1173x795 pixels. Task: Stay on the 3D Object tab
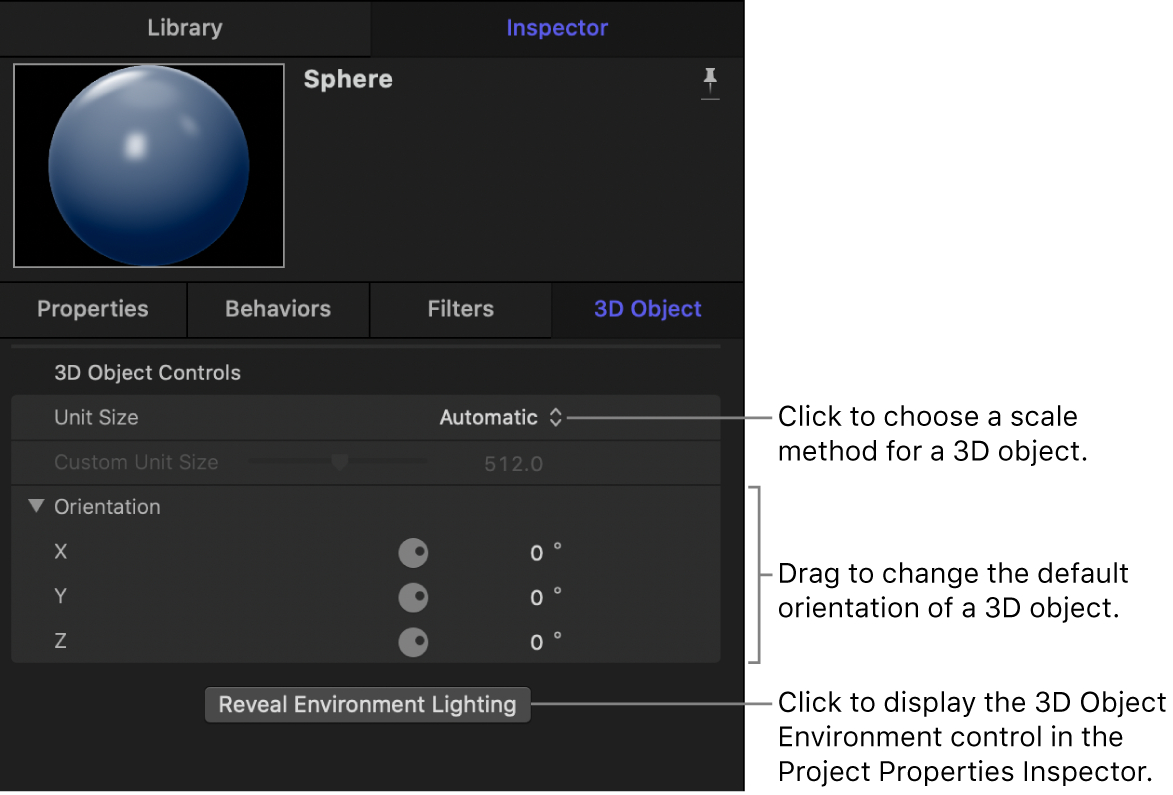647,309
